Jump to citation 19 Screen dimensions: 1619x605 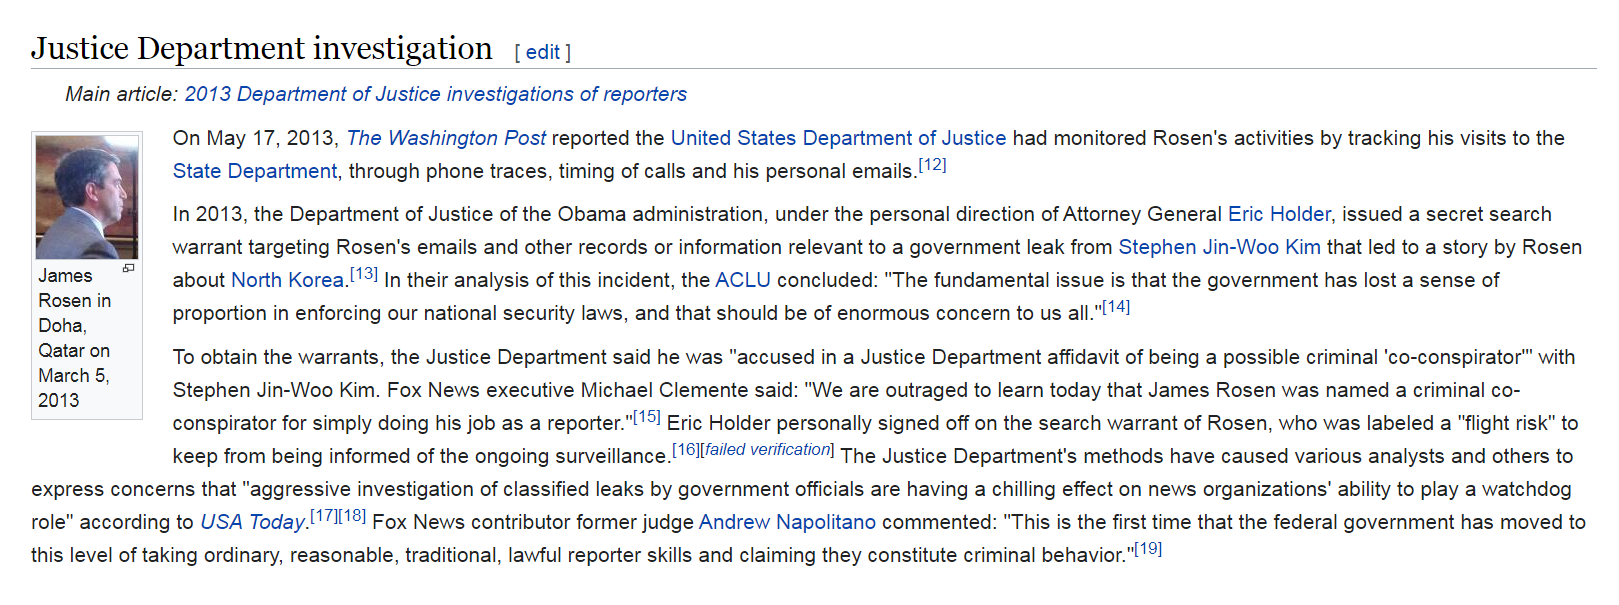[1148, 549]
